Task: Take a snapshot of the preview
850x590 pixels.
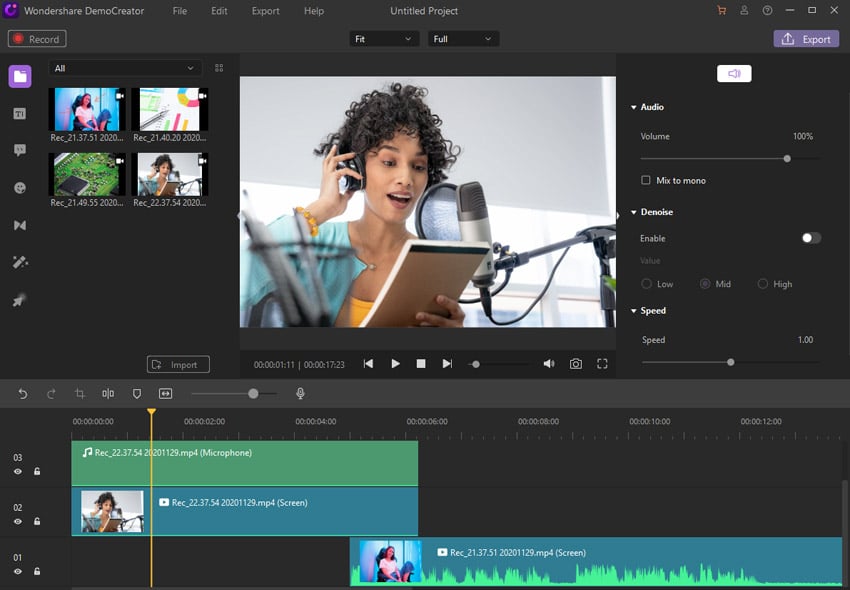Action: pos(575,363)
